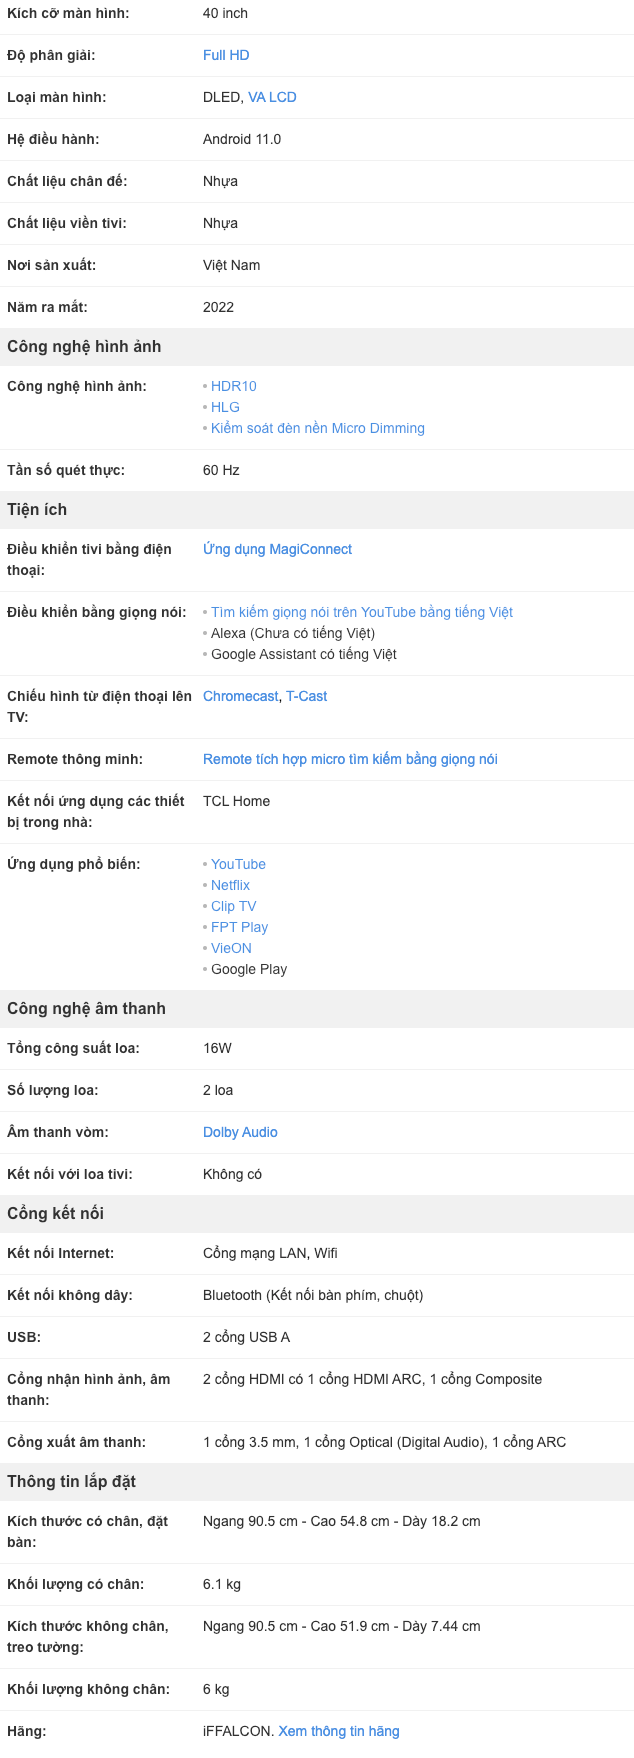Click the Netflix app link
The image size is (634, 1758).
click(x=230, y=885)
